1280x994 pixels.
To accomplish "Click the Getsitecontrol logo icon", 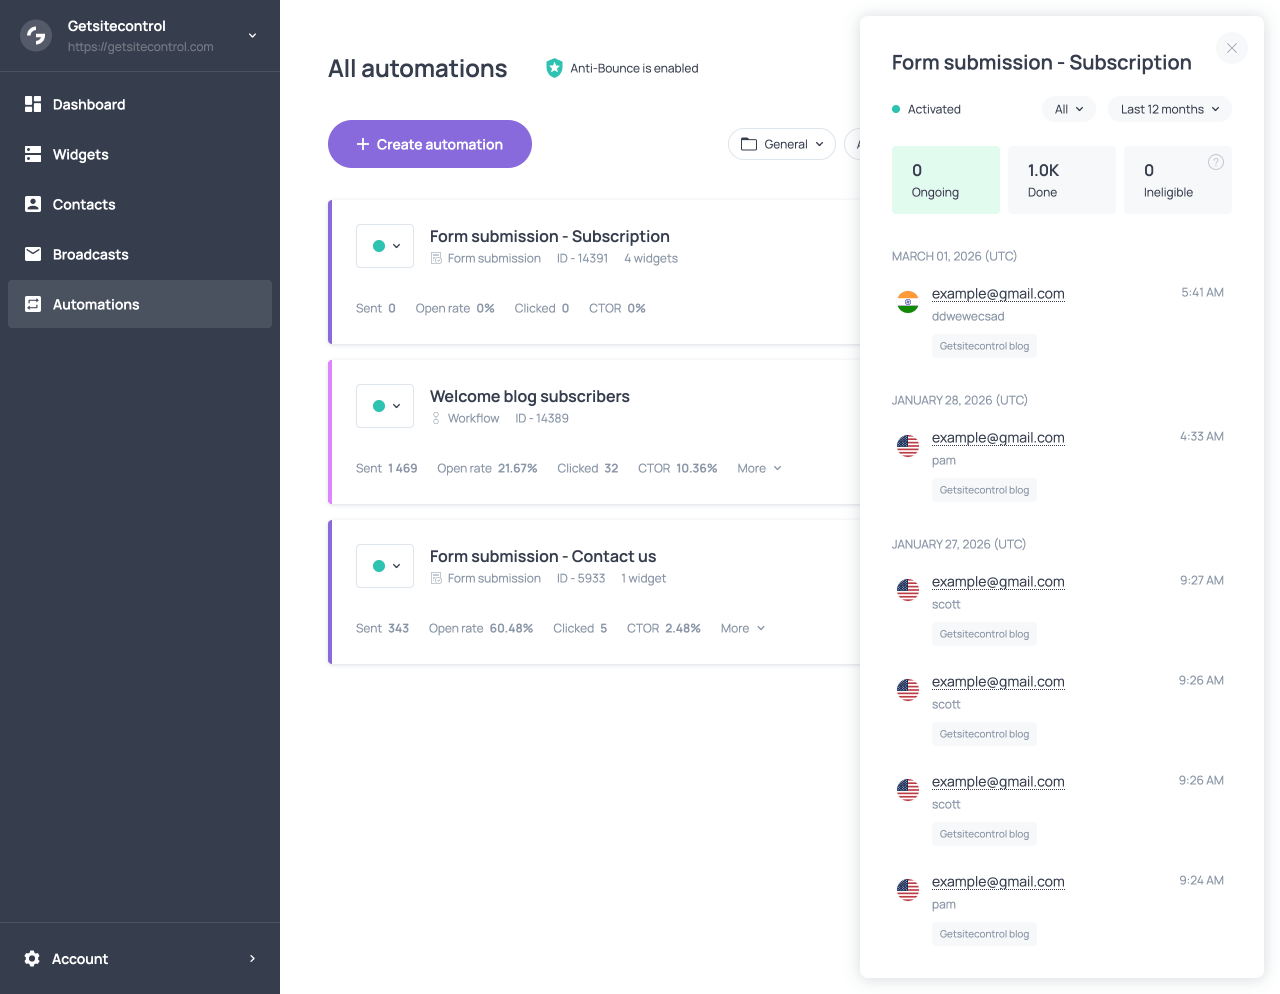I will coord(36,36).
